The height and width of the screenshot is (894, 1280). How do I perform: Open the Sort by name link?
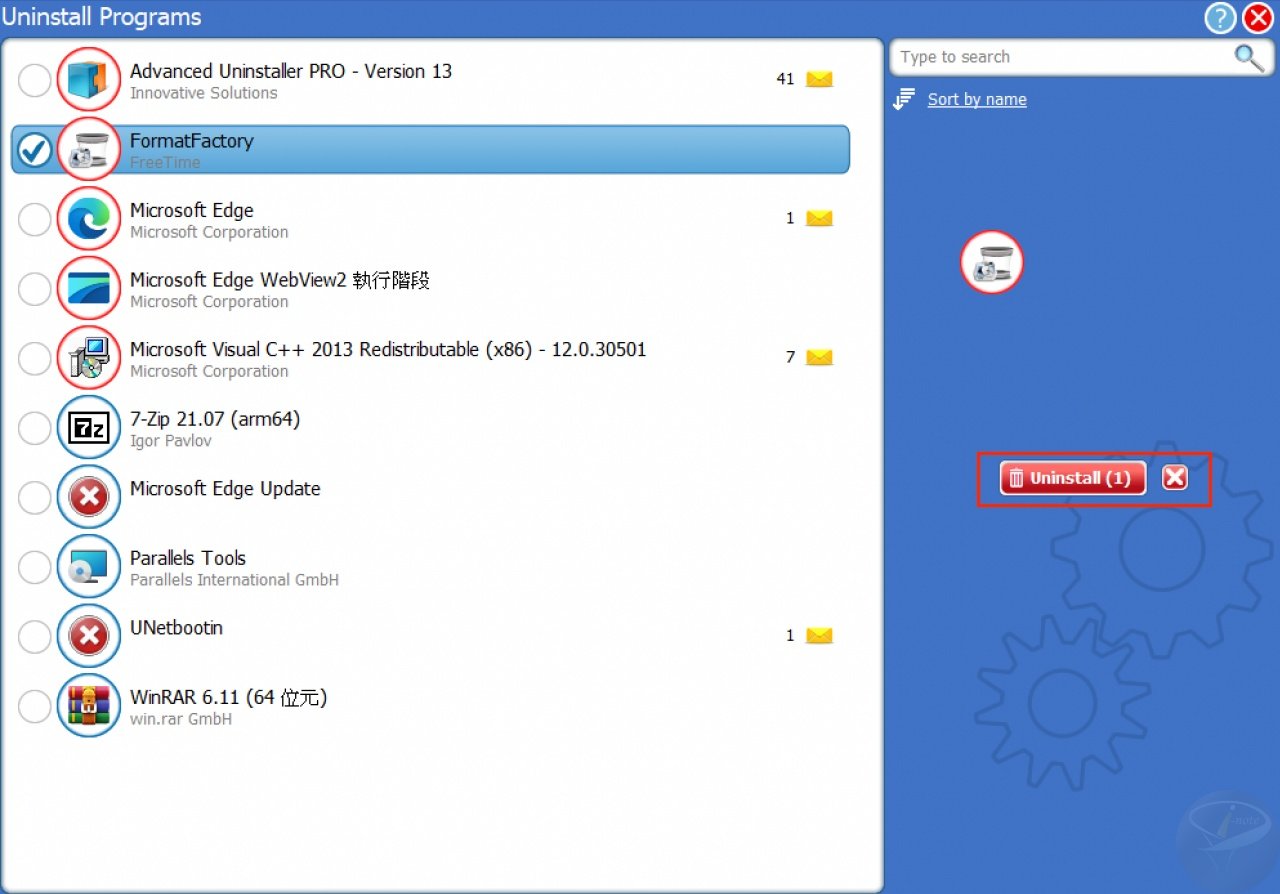pos(976,99)
